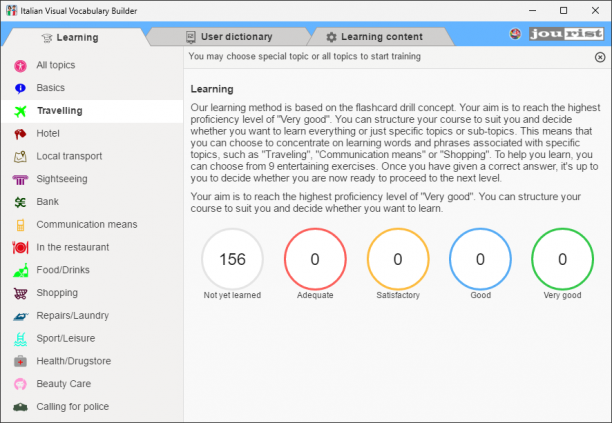Image resolution: width=612 pixels, height=423 pixels.
Task: Click the blue Good level circle
Action: (480, 259)
